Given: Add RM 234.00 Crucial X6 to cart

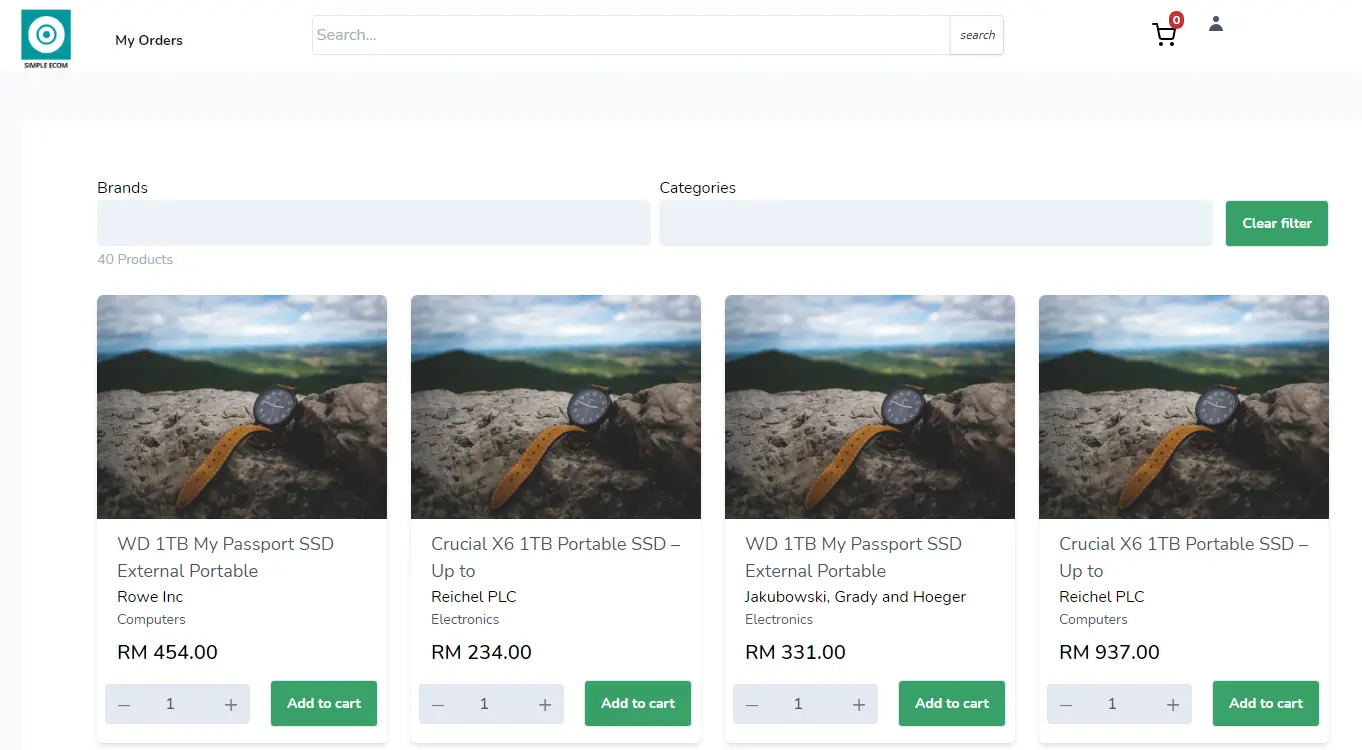Looking at the screenshot, I should point(638,703).
